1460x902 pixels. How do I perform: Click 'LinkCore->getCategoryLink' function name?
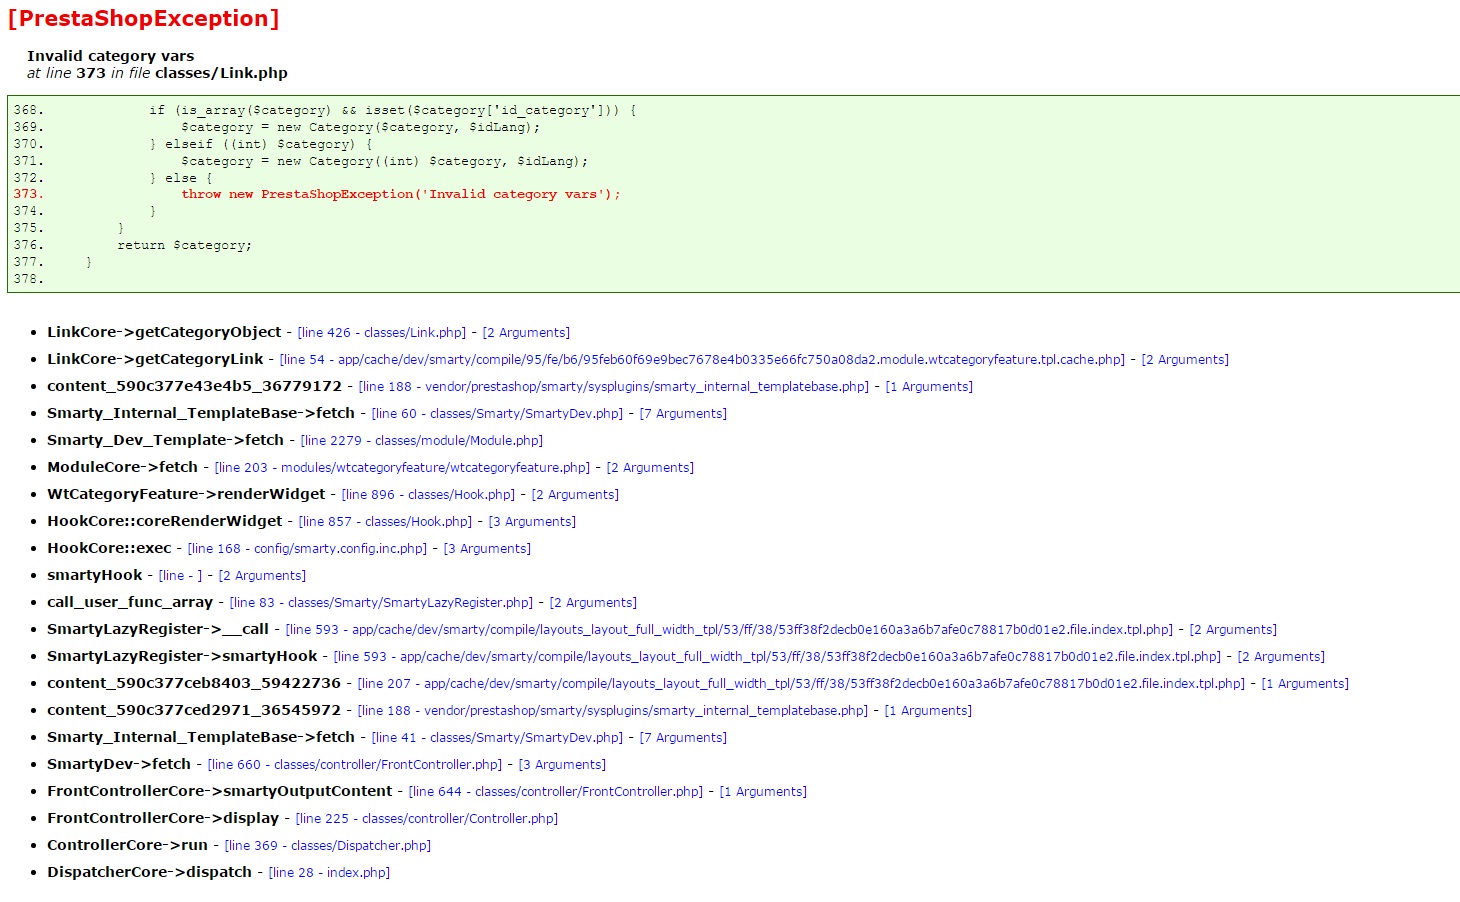(x=155, y=359)
